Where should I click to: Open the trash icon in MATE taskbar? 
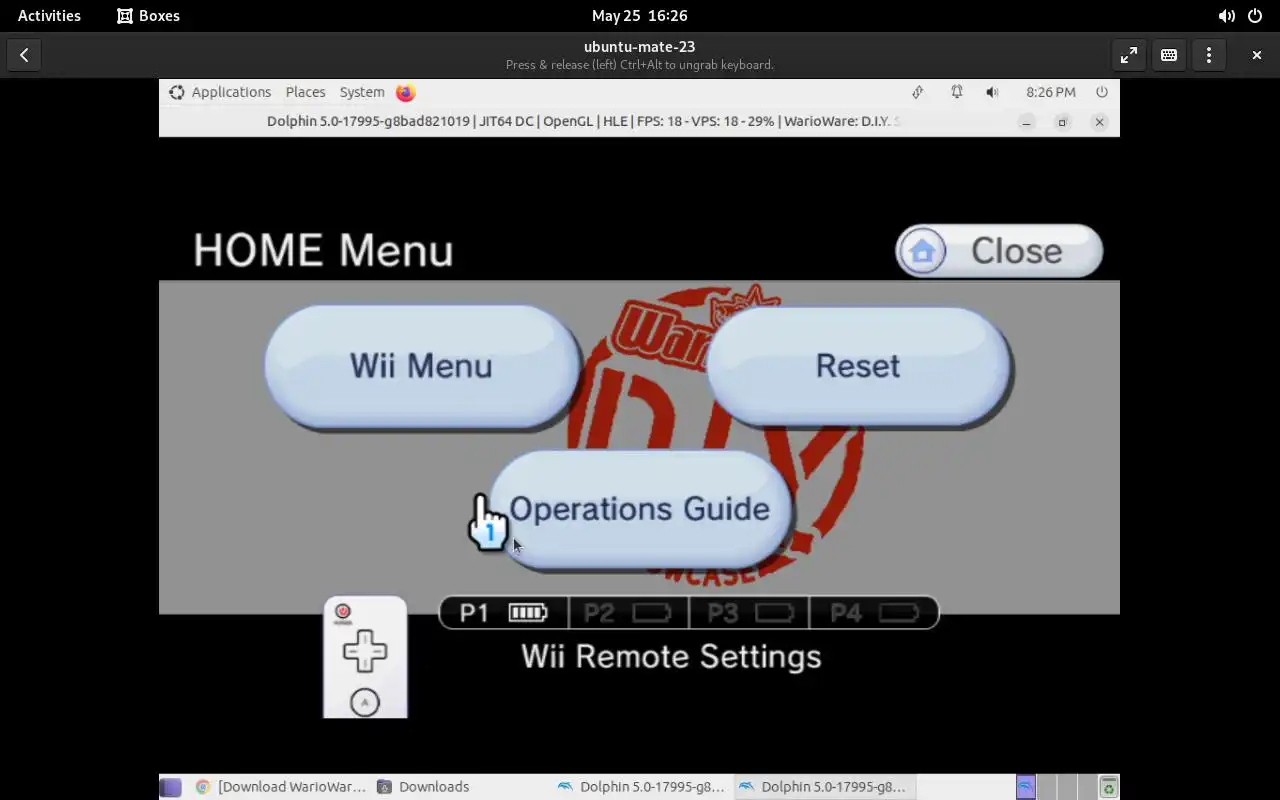[1108, 787]
